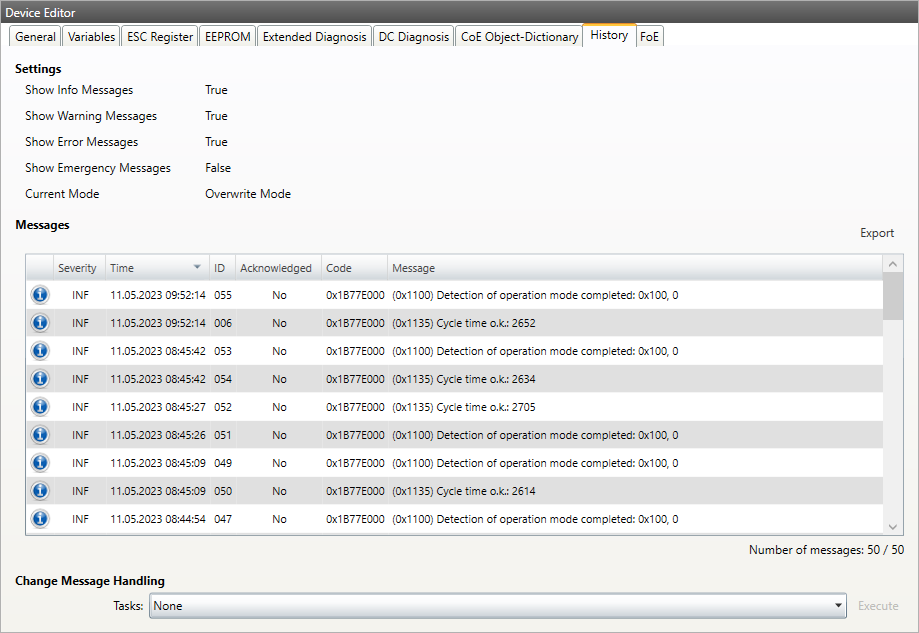Open the Tasks dropdown showing None

coord(497,606)
